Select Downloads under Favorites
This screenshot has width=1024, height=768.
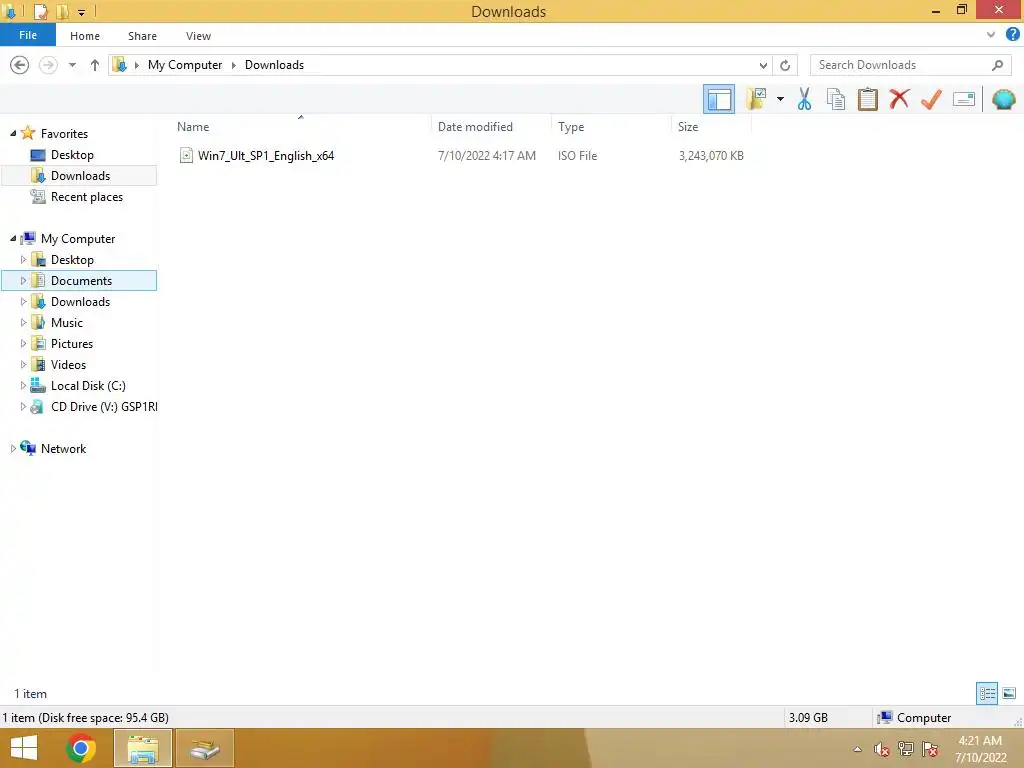pyautogui.click(x=80, y=176)
